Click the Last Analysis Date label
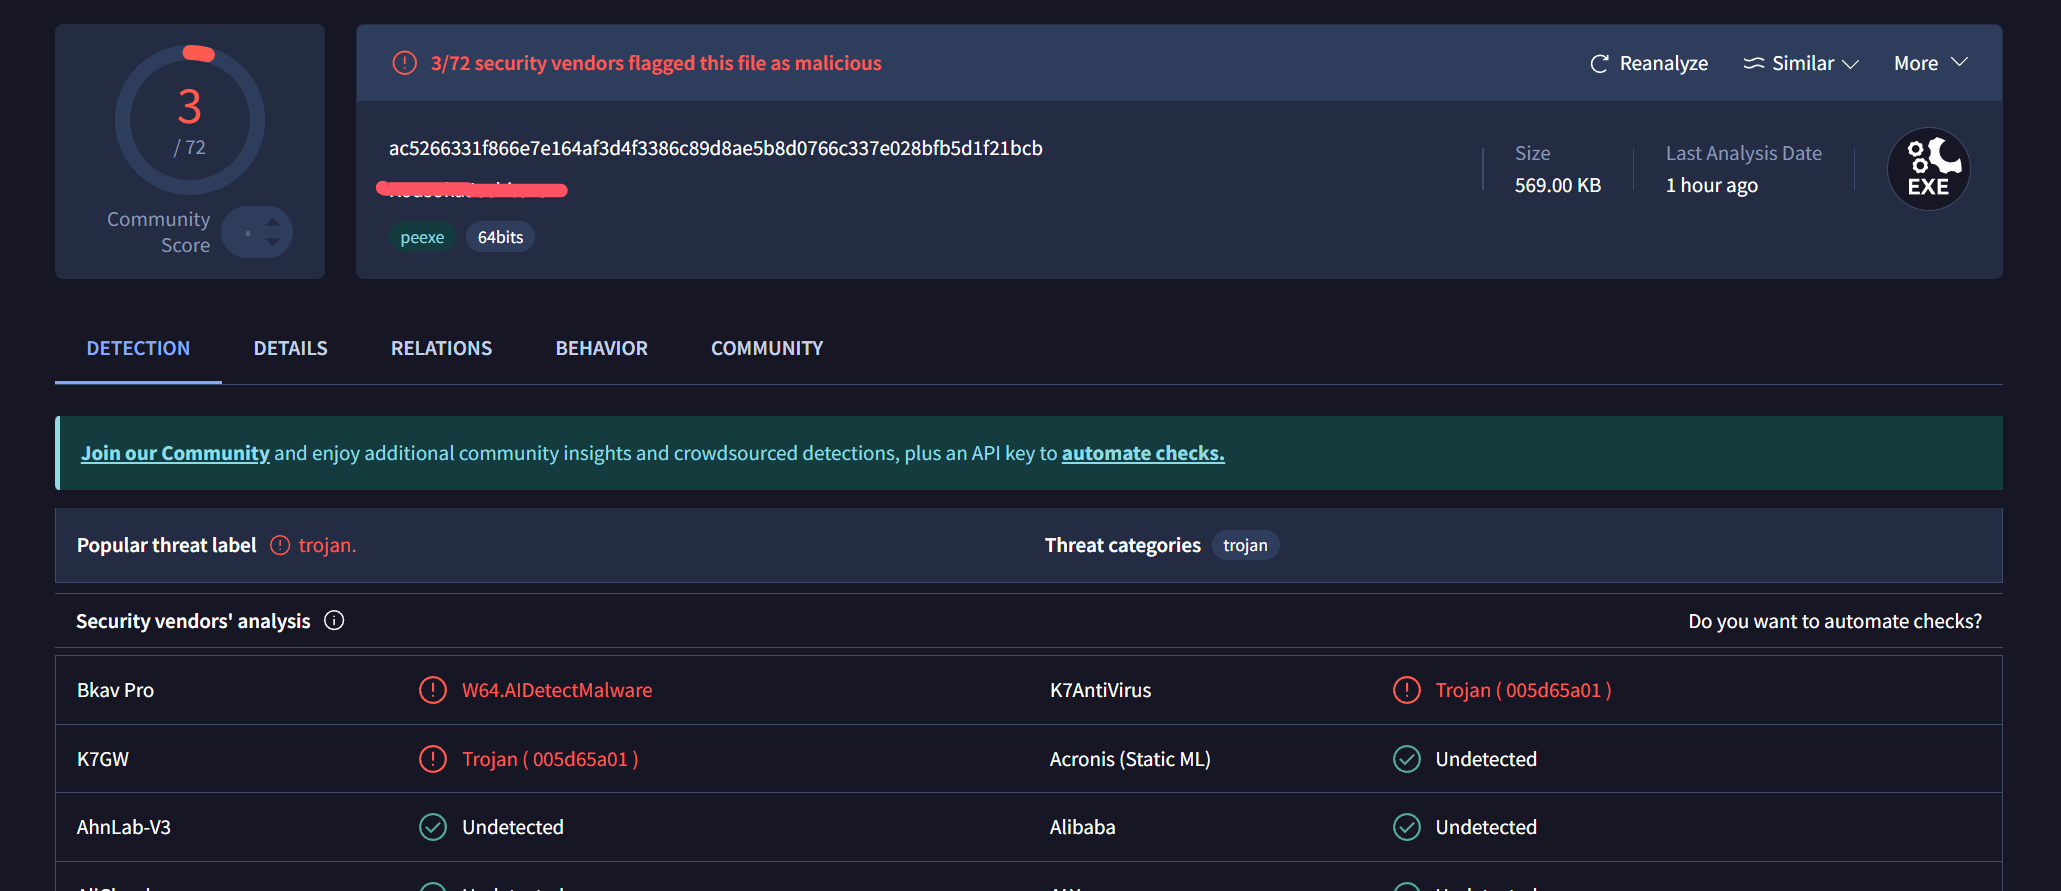2061x891 pixels. [x=1744, y=153]
